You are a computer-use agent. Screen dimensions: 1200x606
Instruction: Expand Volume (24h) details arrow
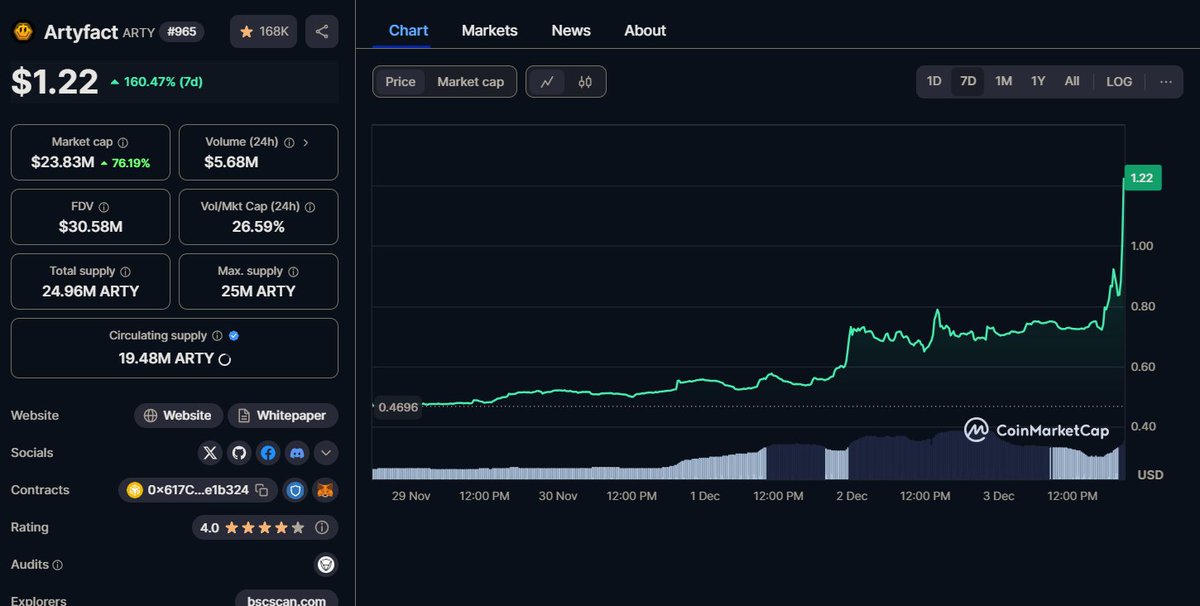click(306, 143)
